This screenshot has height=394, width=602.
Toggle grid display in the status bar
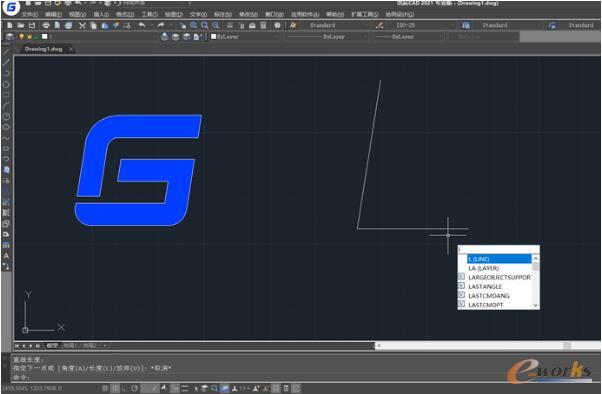(114, 388)
